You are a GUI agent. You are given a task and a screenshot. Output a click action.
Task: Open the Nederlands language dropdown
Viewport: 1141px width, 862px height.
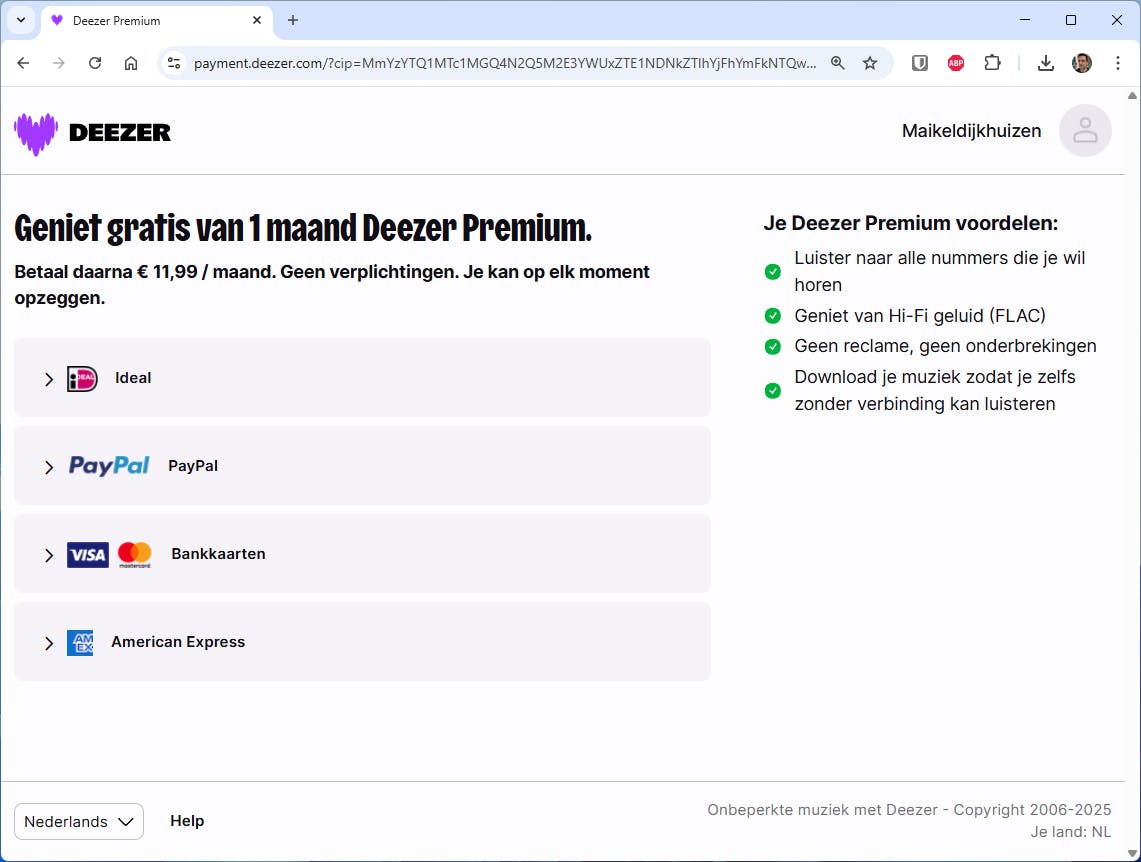[78, 821]
